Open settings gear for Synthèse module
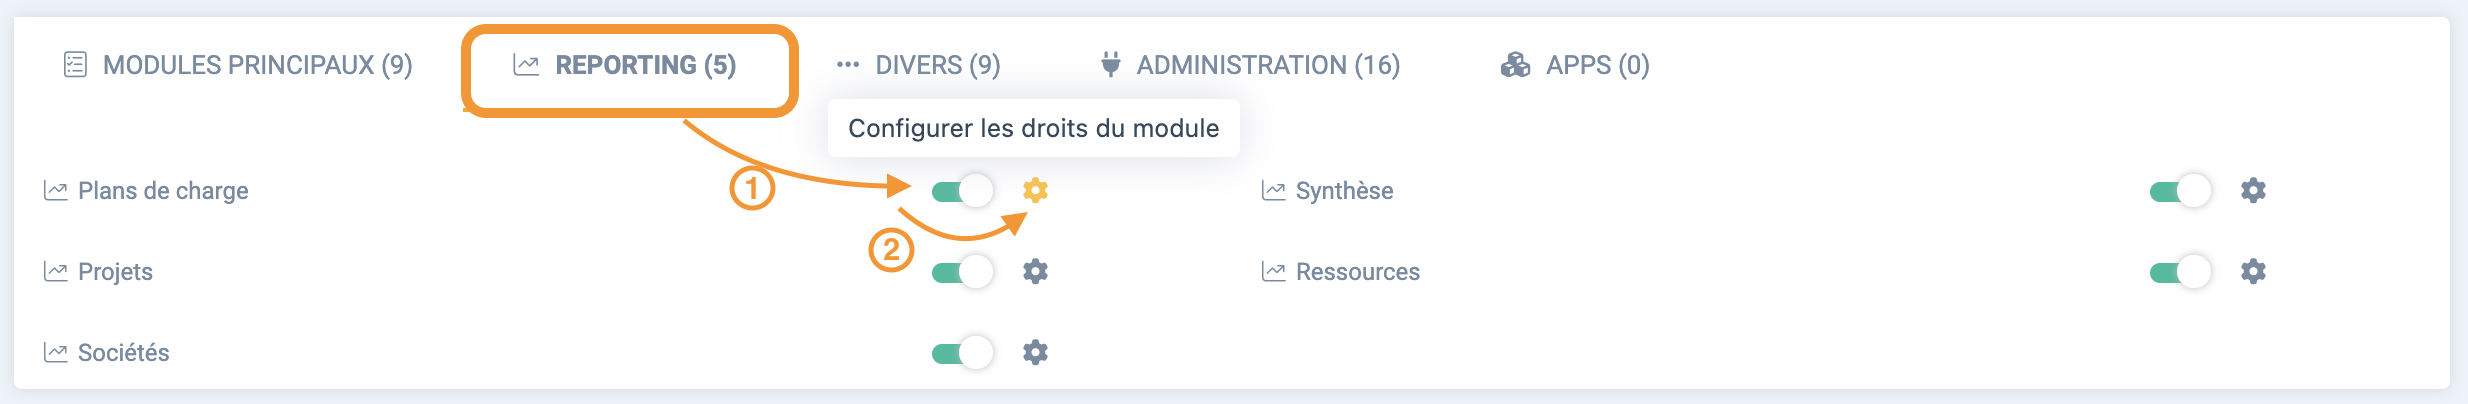2468x404 pixels. [2253, 190]
